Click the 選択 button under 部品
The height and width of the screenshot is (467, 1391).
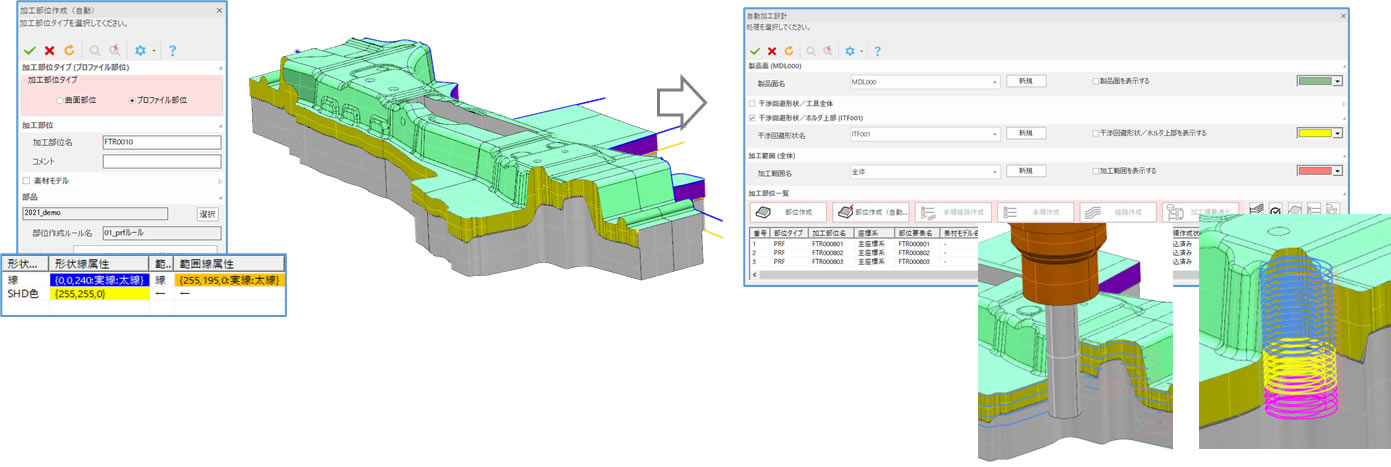click(x=207, y=214)
